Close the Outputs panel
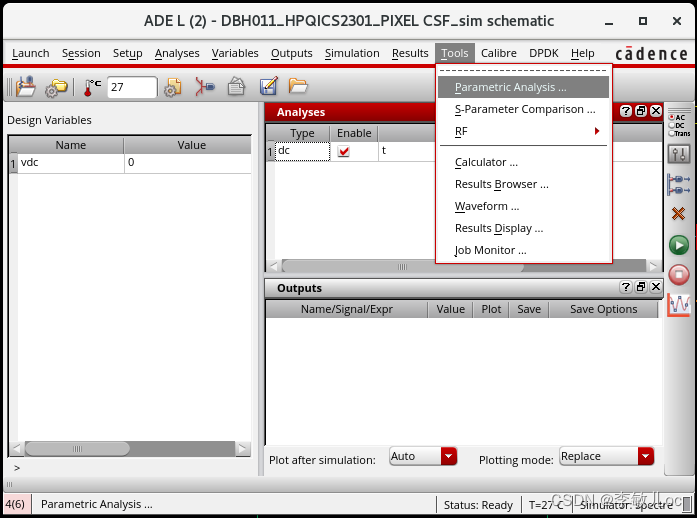The height and width of the screenshot is (518, 697). coord(656,287)
